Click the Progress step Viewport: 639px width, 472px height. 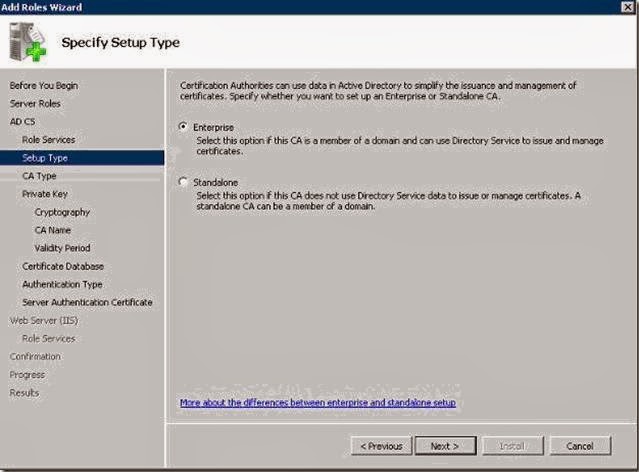pos(27,375)
